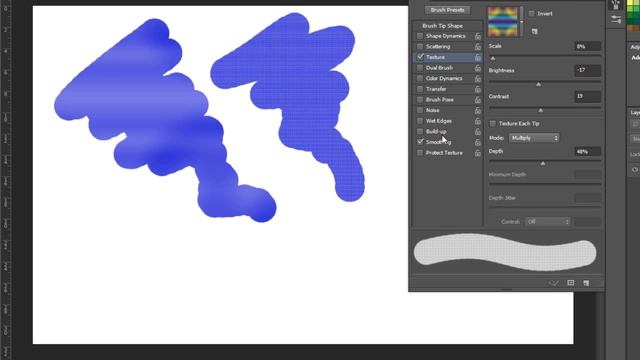Click the Contrast value field
Viewport: 640px width, 360px height.
pyautogui.click(x=587, y=96)
